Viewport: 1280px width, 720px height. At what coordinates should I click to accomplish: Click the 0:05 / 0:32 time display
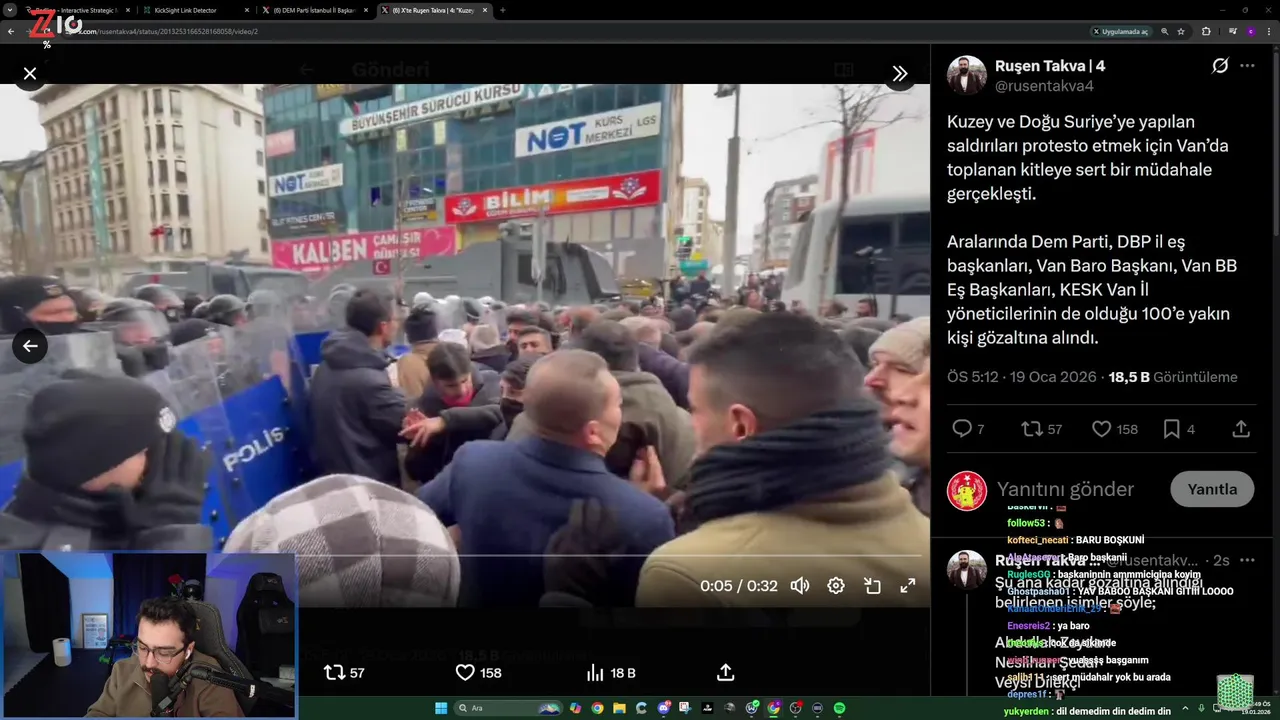738,586
